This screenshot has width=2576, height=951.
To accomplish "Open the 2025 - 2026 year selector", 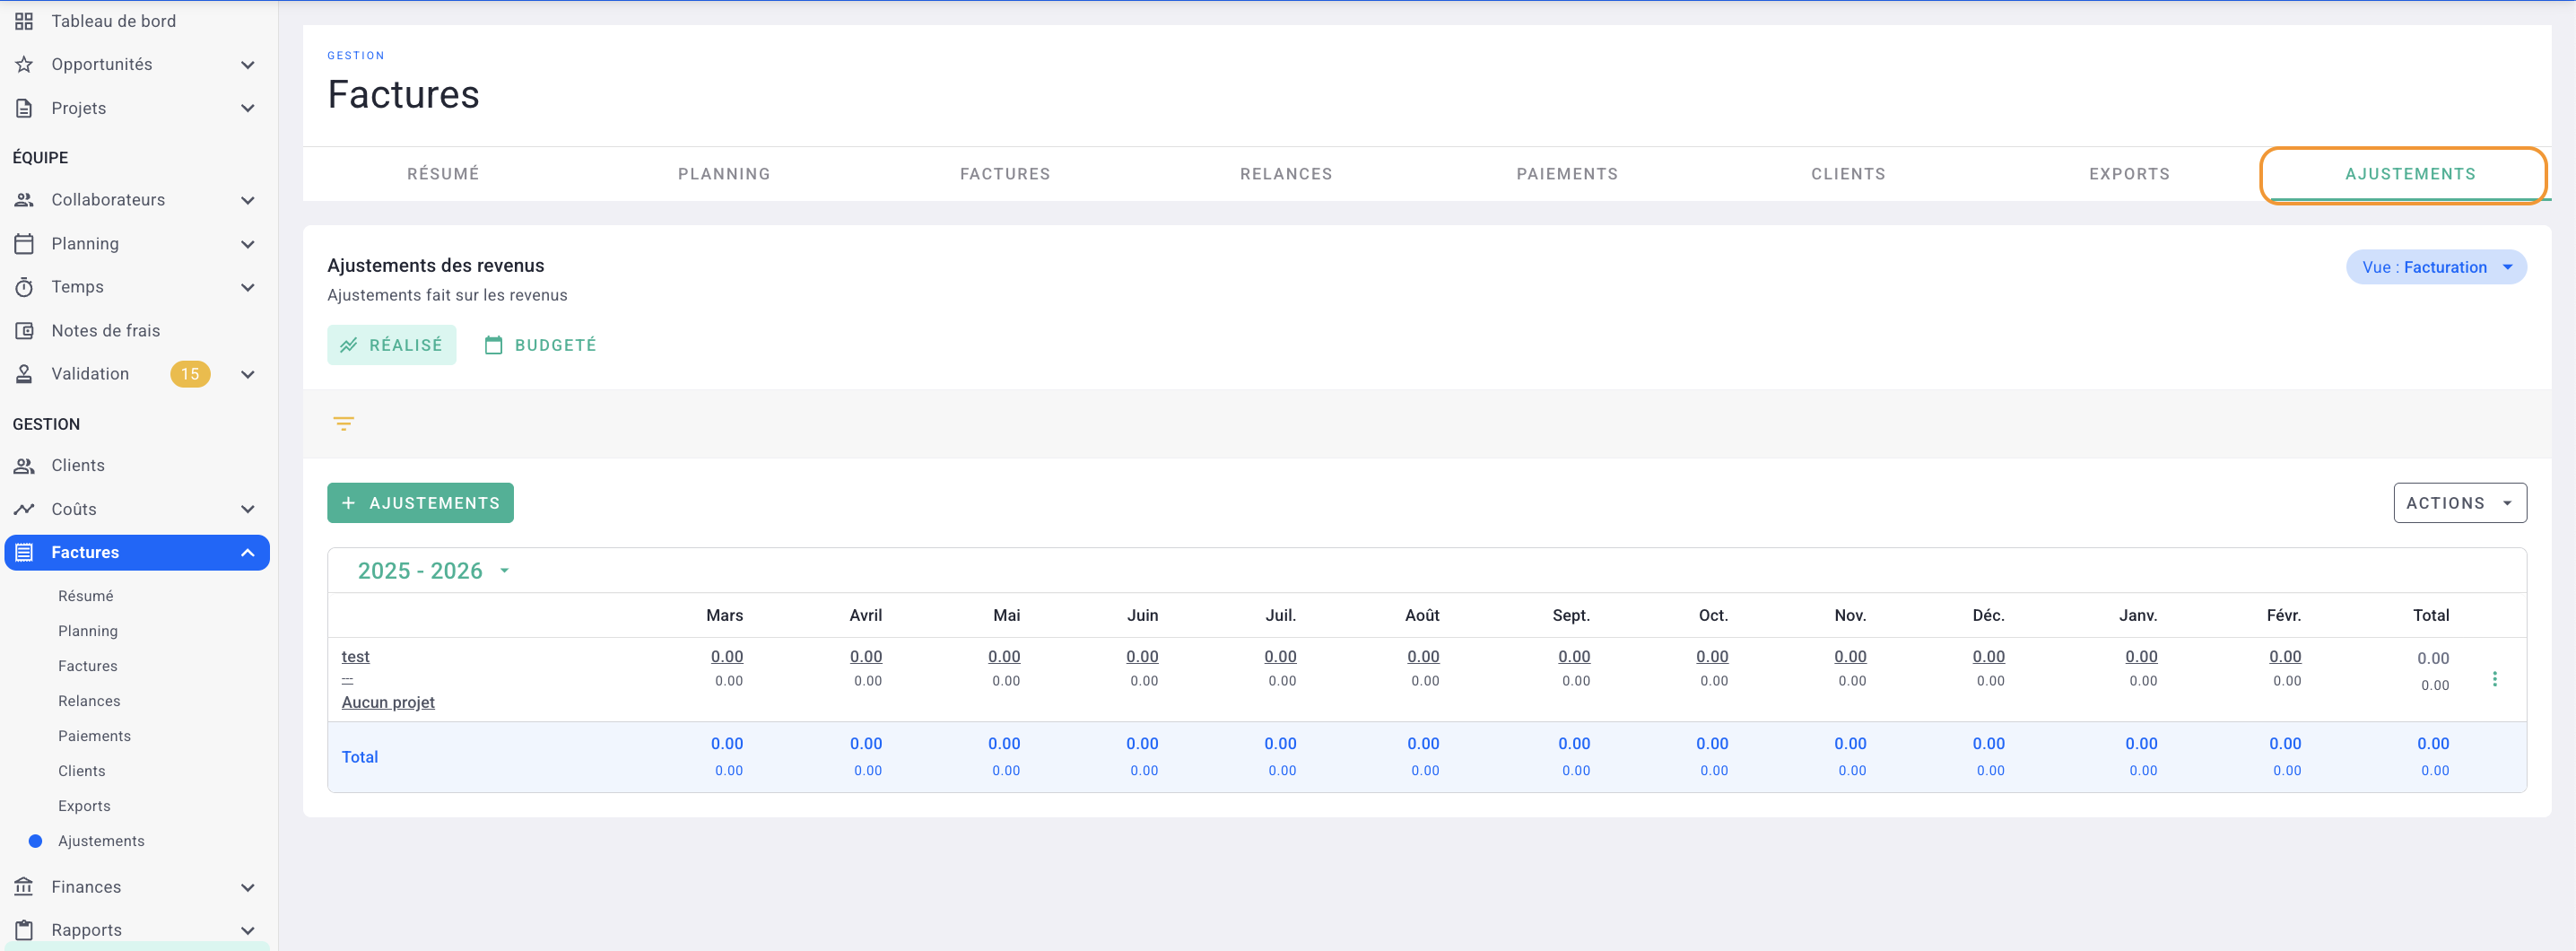I will click(x=433, y=571).
